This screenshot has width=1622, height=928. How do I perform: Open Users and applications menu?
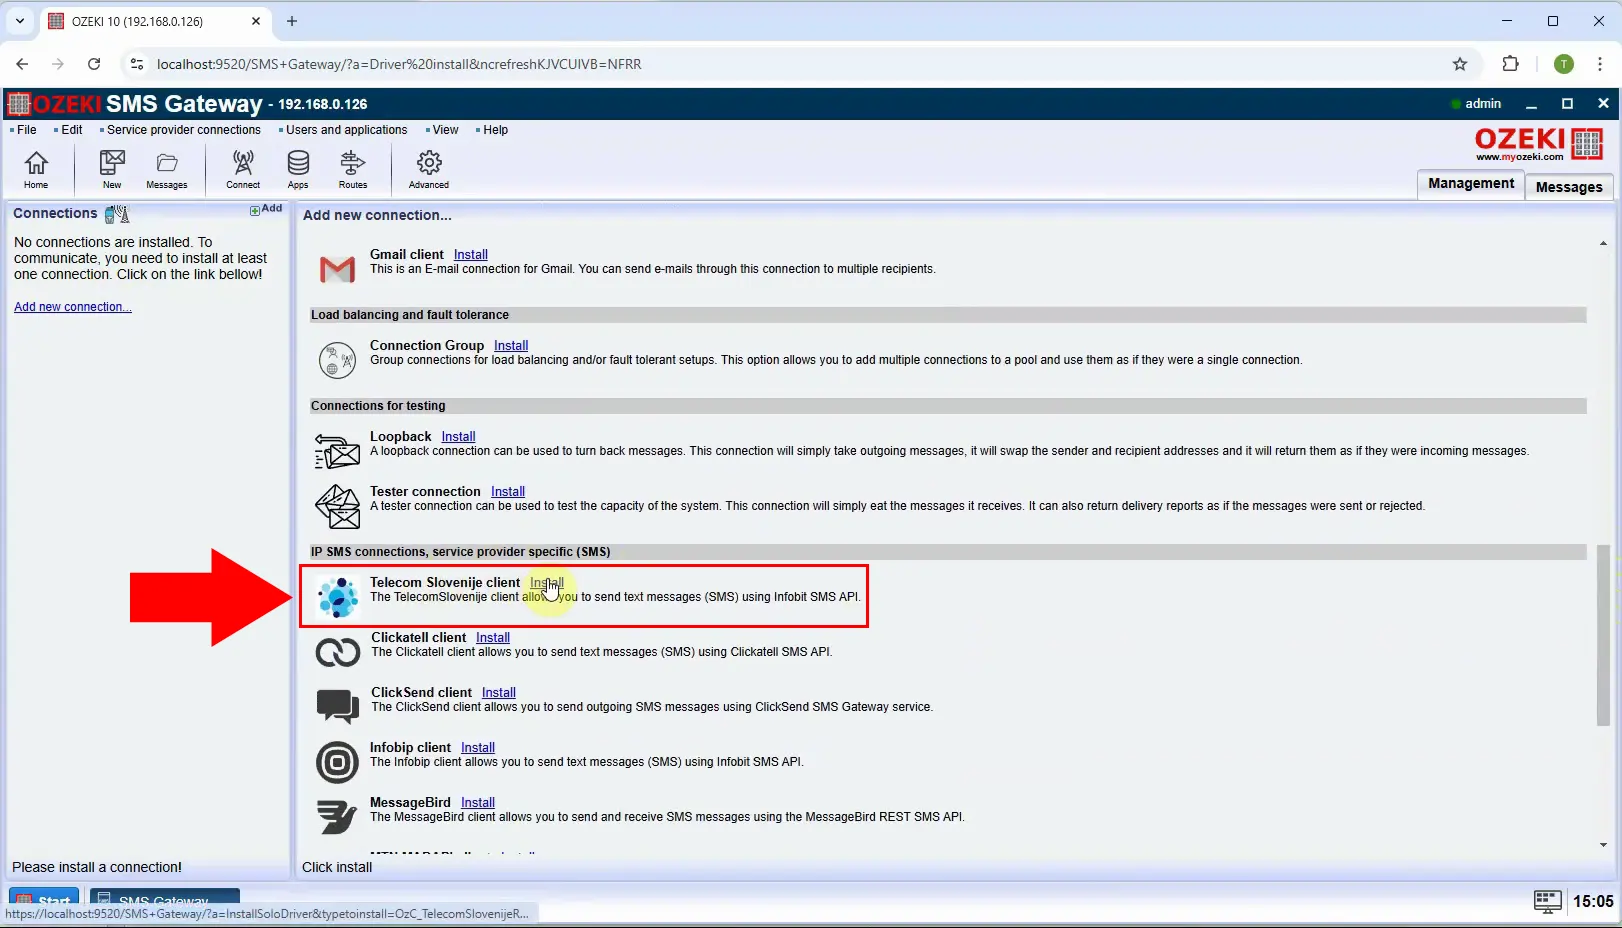coord(346,130)
